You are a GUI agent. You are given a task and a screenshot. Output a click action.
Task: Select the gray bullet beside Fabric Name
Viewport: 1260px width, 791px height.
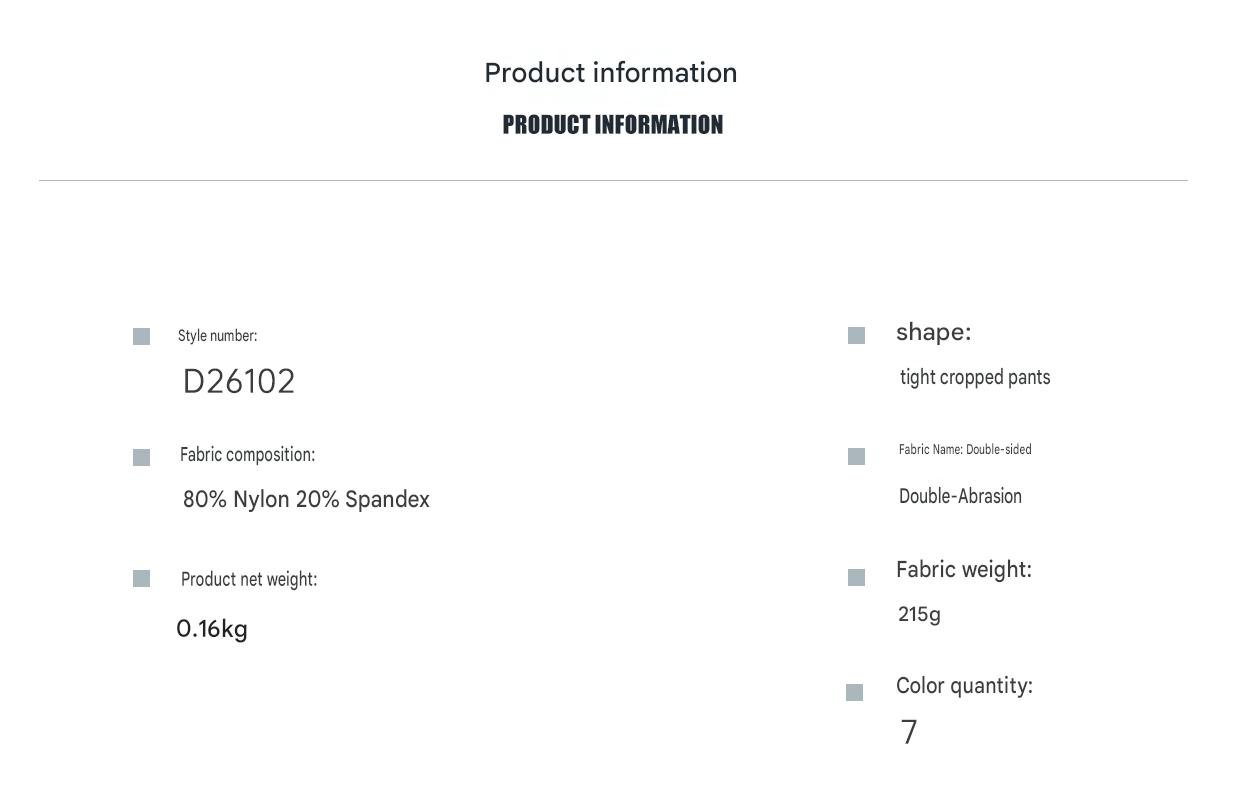coord(856,456)
